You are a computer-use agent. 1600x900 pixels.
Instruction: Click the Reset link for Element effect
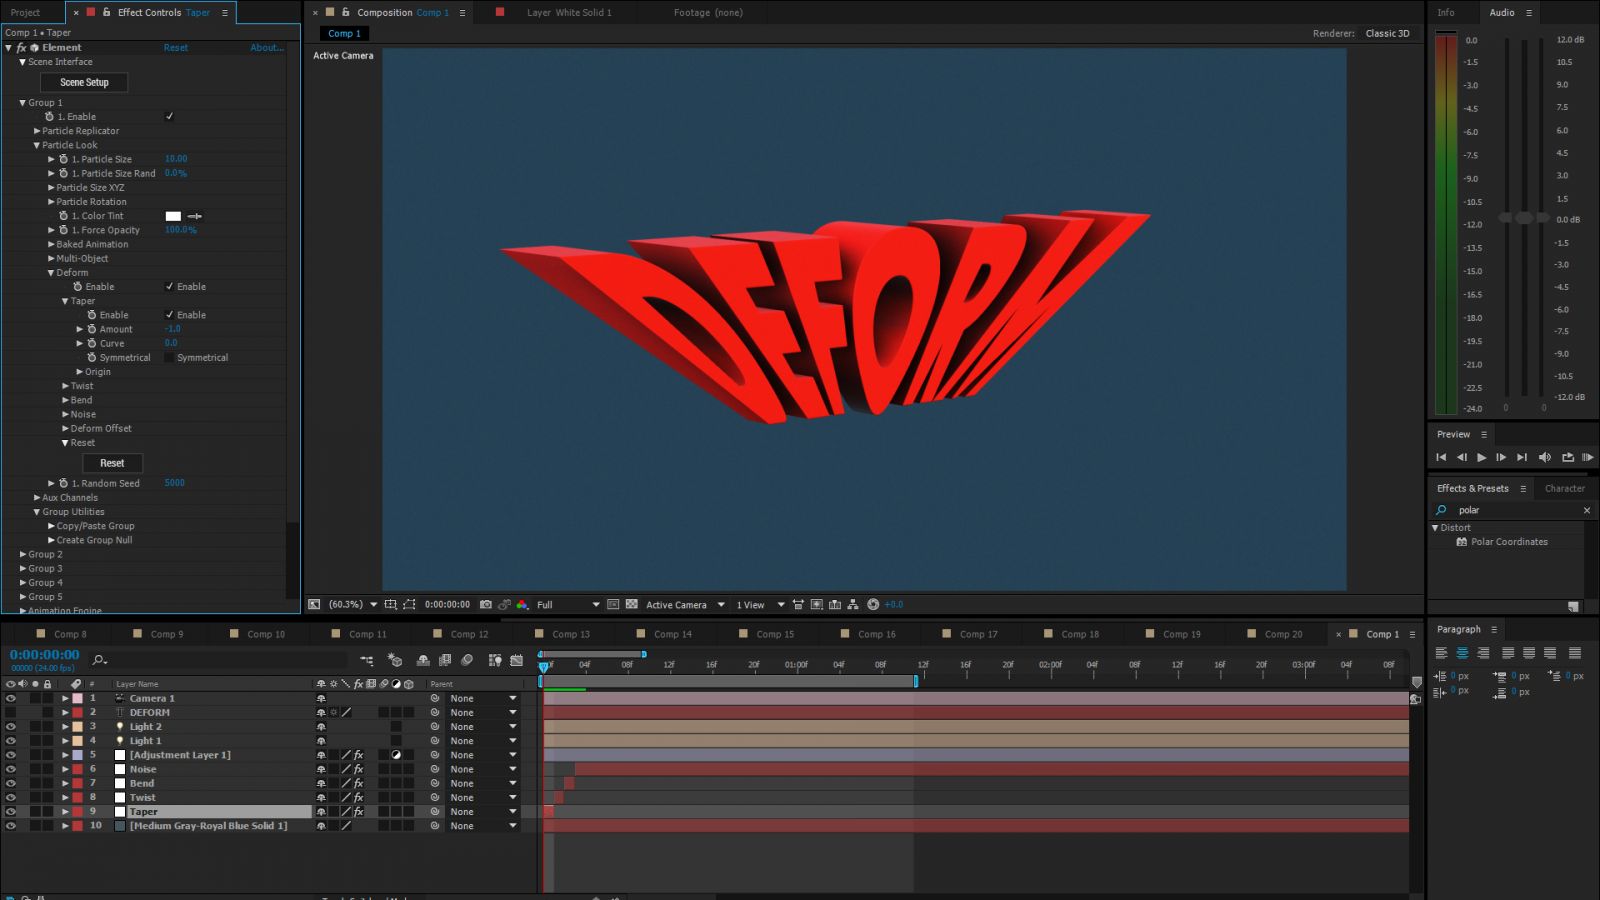176,48
